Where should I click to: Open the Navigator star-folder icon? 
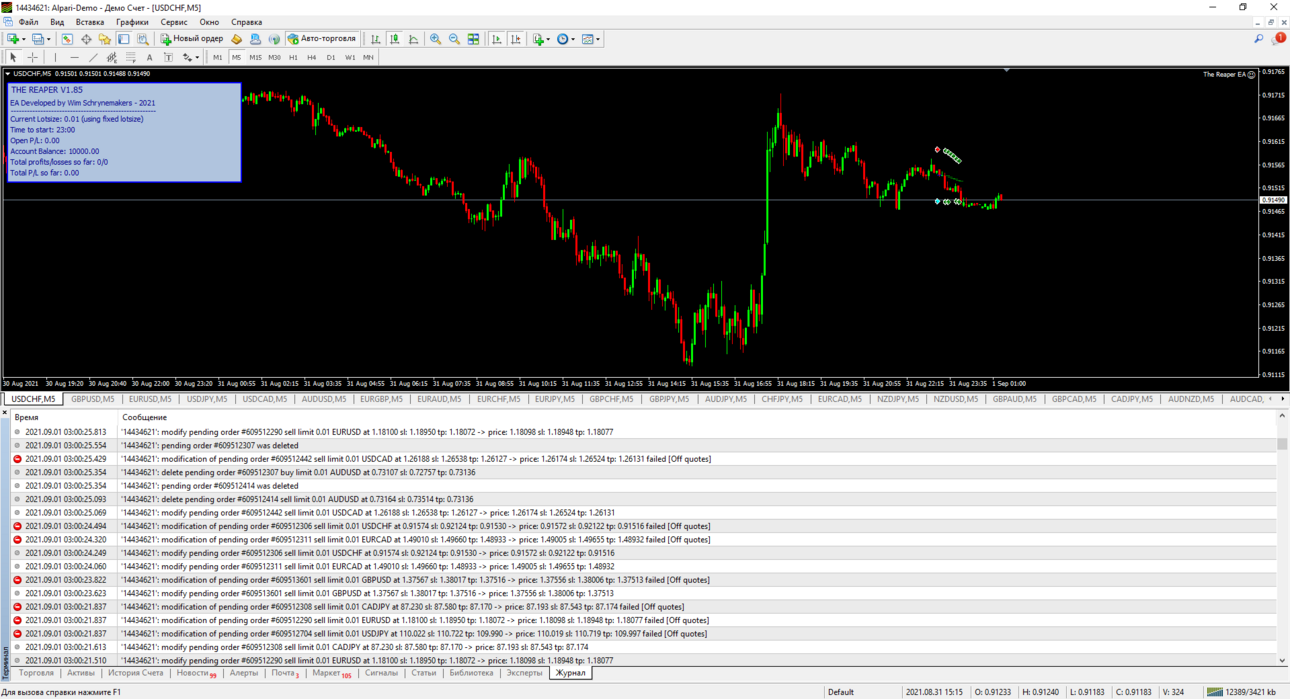pos(105,39)
